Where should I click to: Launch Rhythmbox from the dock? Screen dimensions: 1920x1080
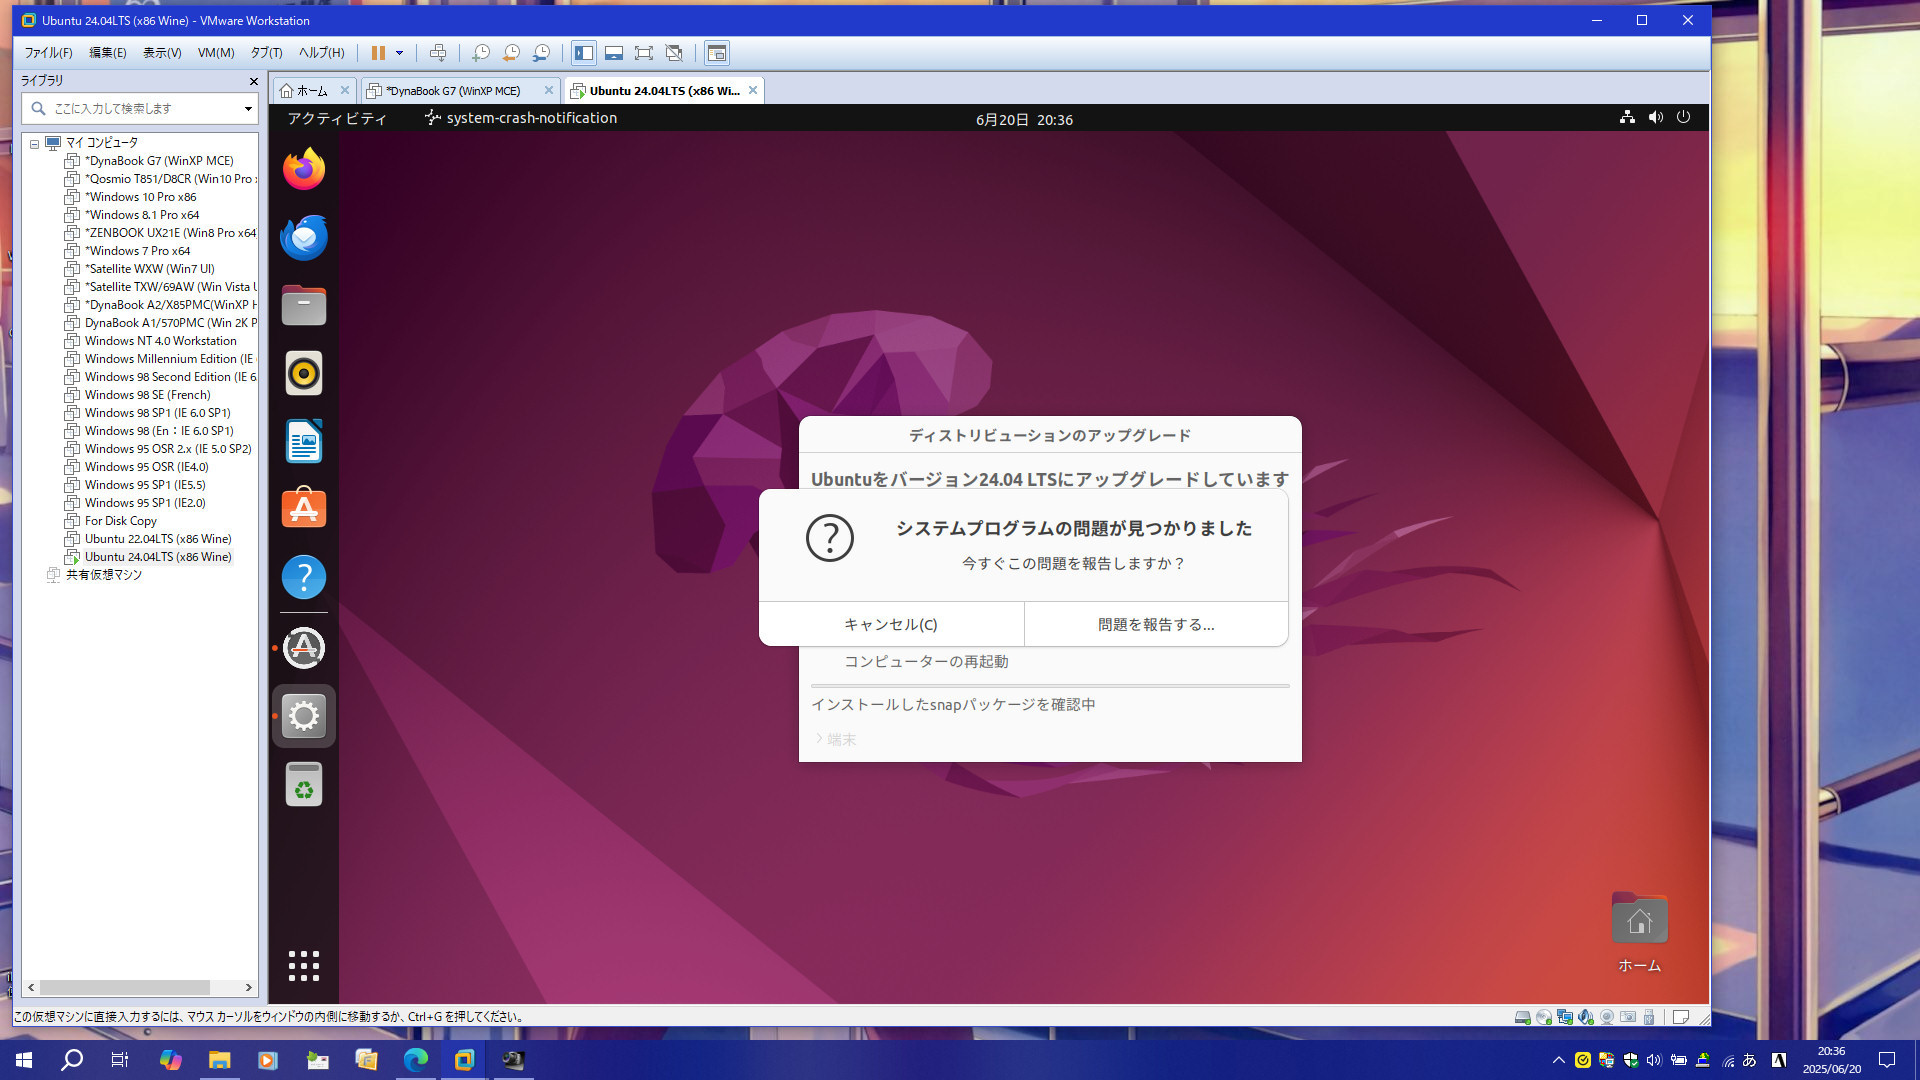pos(304,373)
